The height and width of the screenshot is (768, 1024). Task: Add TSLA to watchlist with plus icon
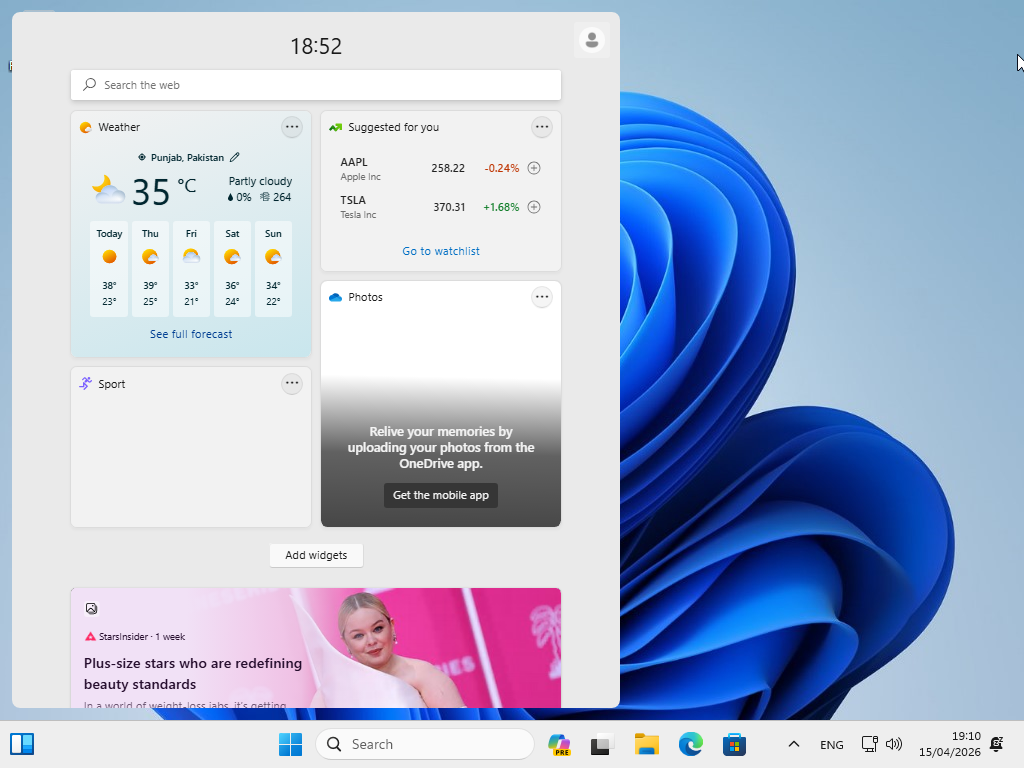tap(534, 207)
